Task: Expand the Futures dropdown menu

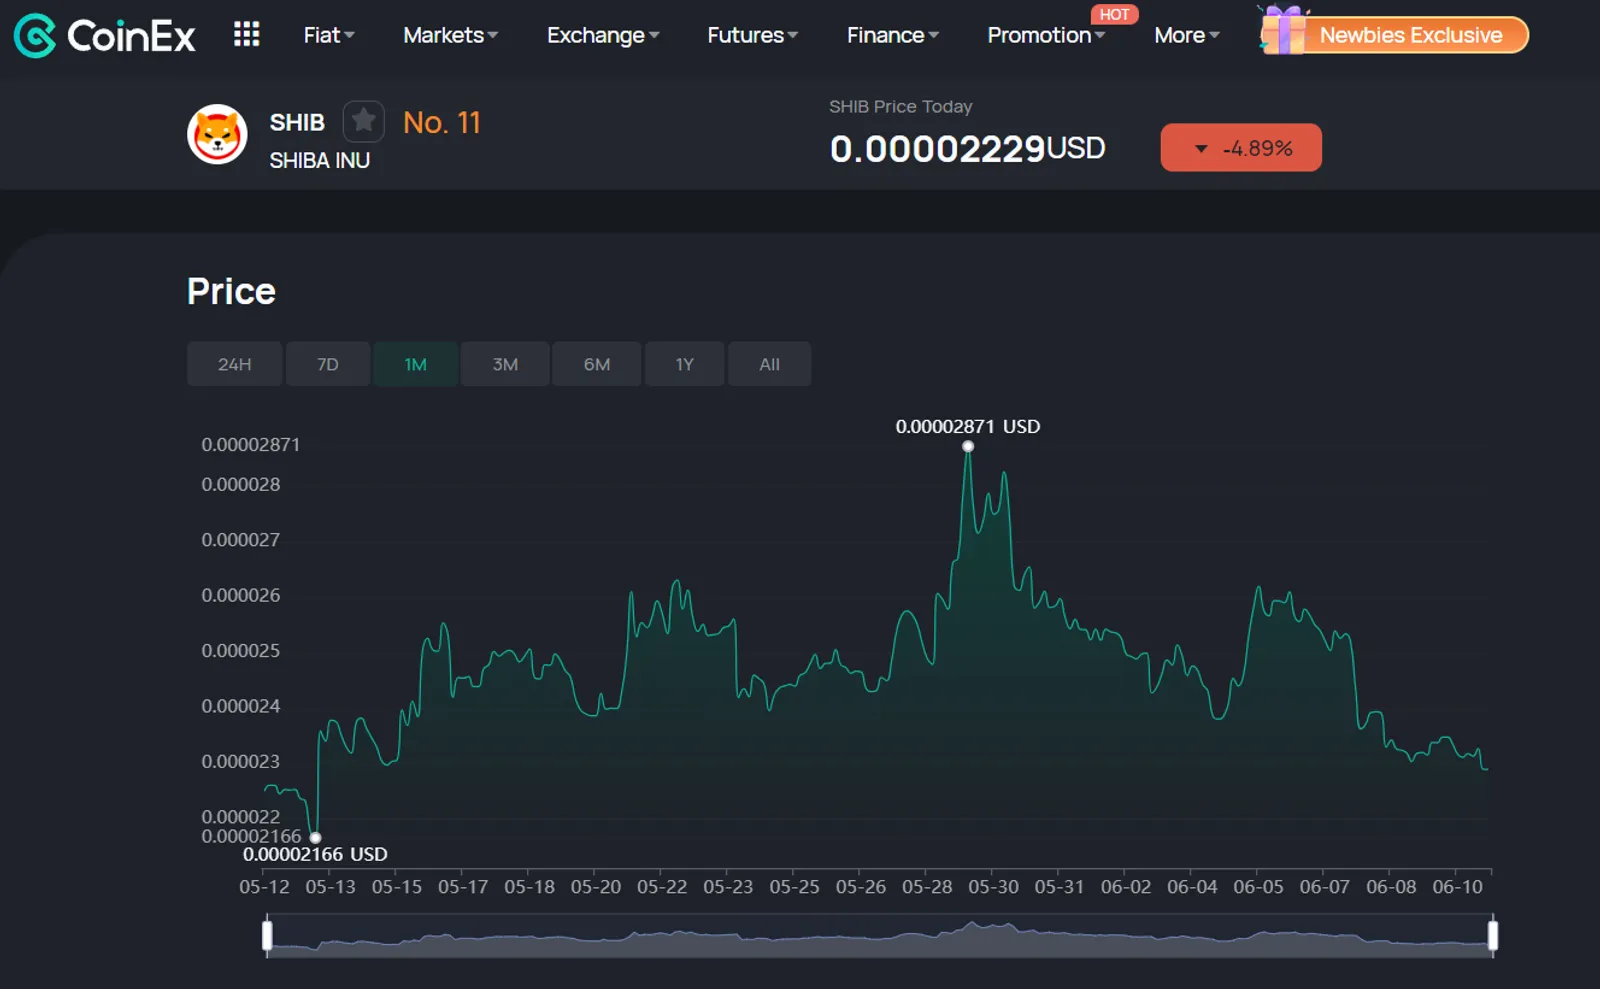Action: pos(752,35)
